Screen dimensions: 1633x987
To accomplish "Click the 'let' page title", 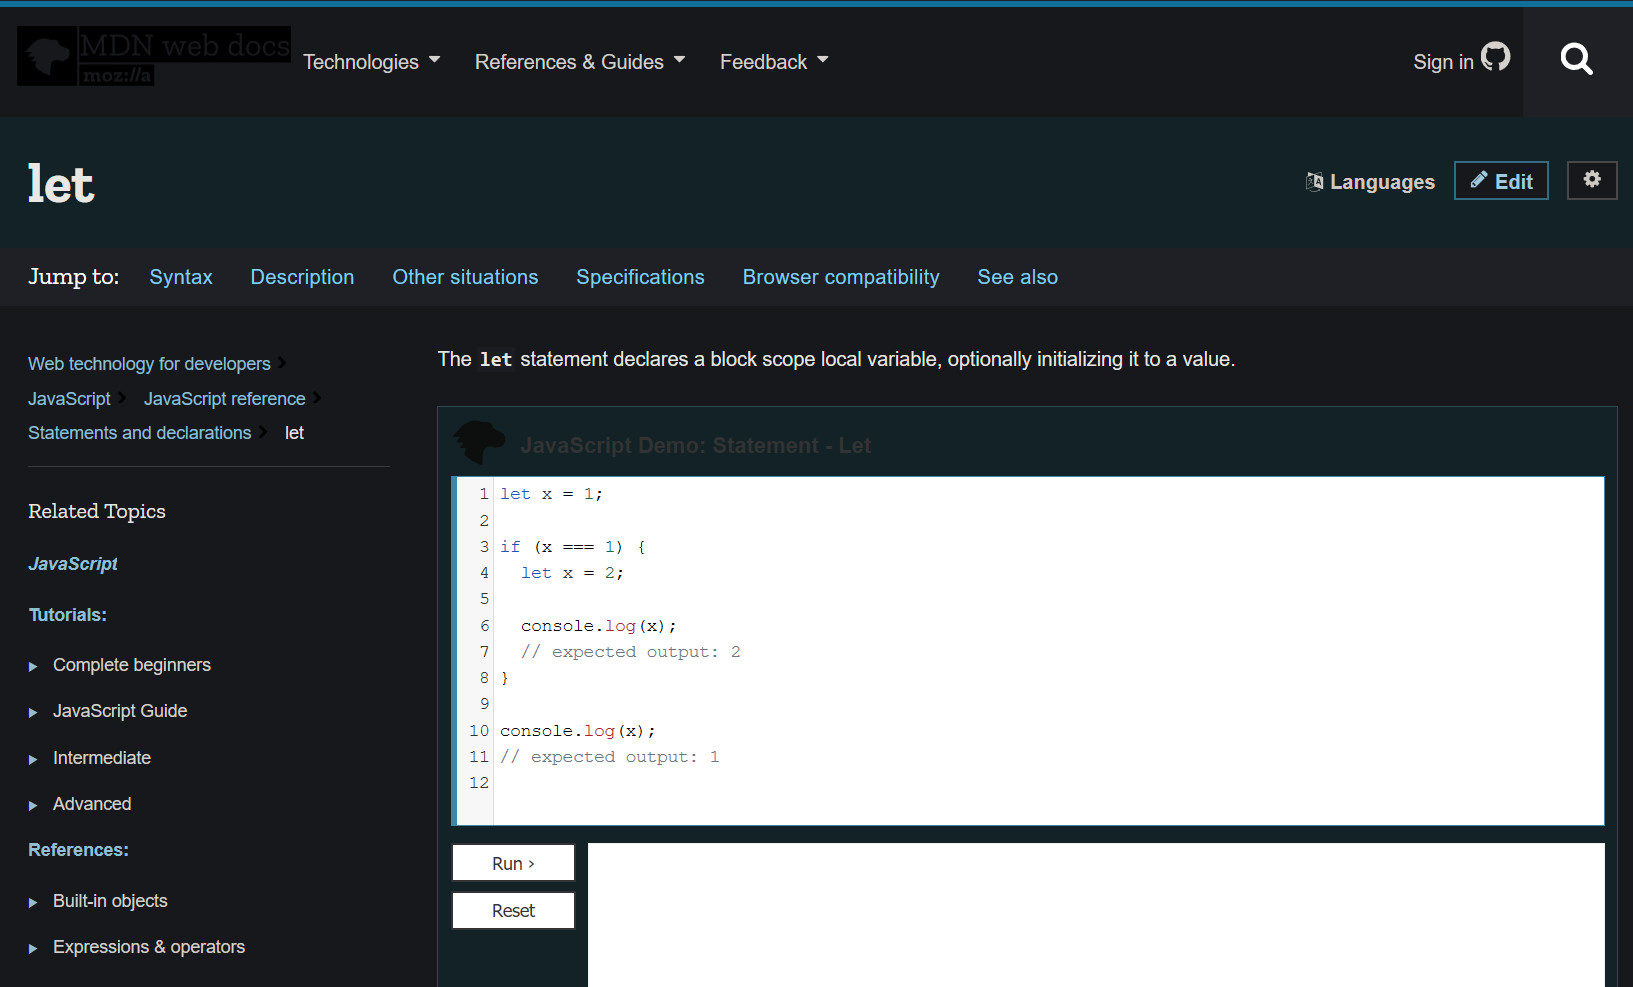I will pyautogui.click(x=61, y=184).
